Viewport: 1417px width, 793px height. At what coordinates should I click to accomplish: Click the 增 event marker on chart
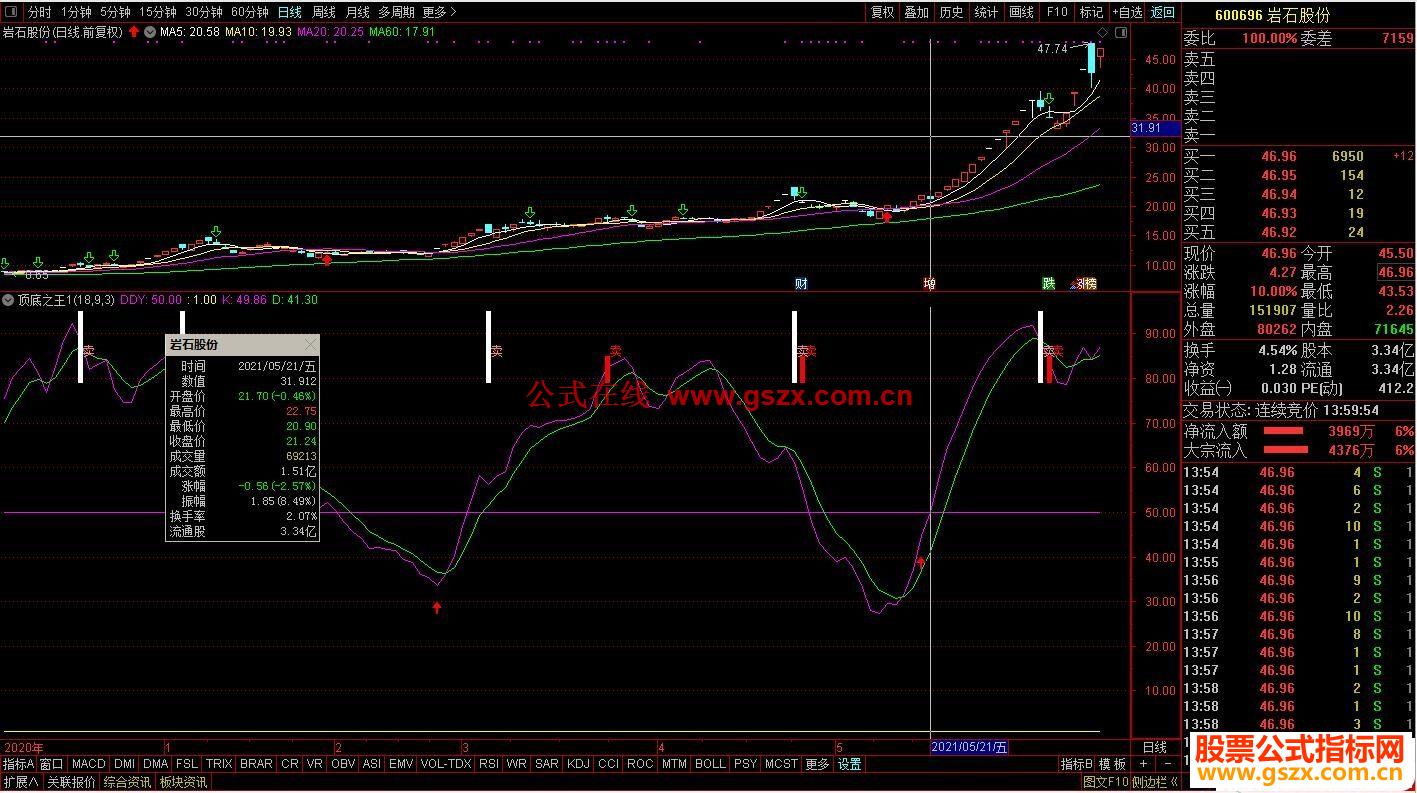click(929, 283)
